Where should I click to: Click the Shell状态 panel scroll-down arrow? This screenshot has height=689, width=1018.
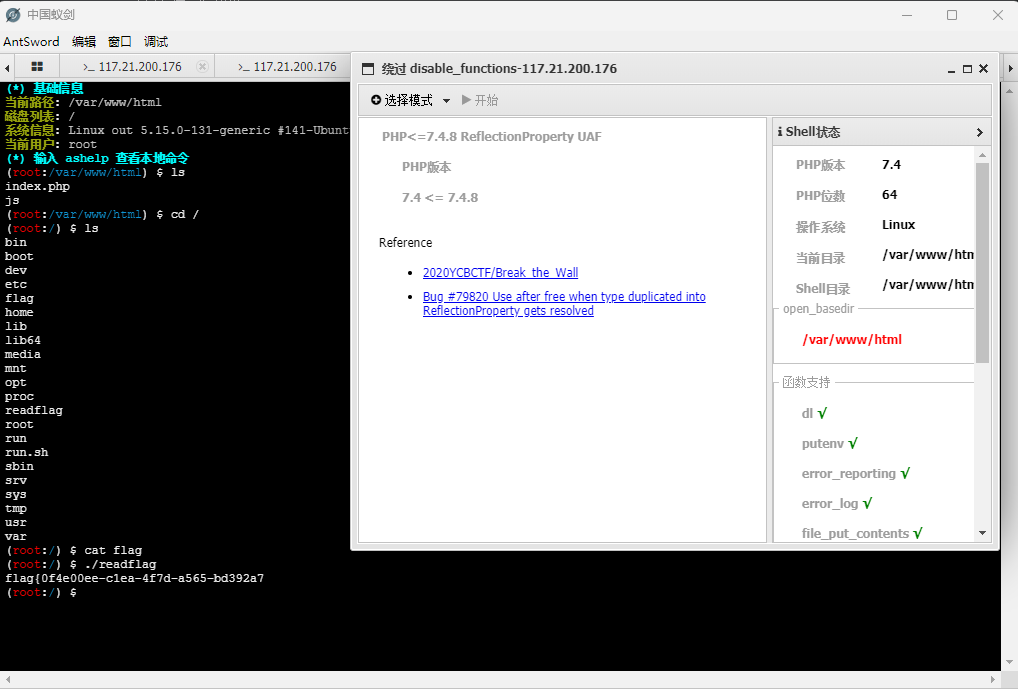(x=982, y=534)
